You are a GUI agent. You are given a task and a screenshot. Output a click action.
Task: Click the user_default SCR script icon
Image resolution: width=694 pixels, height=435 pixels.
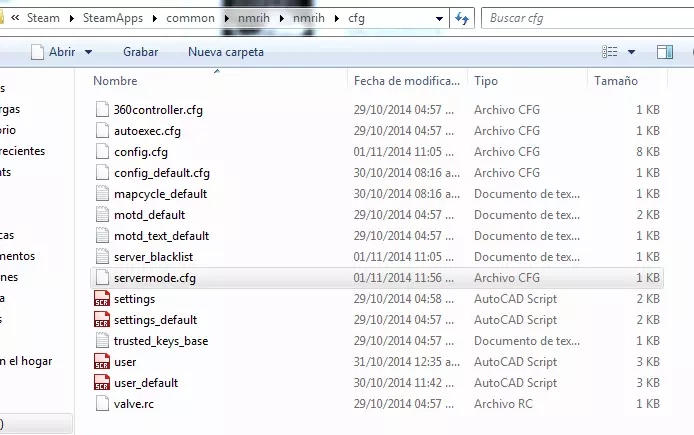click(x=102, y=382)
